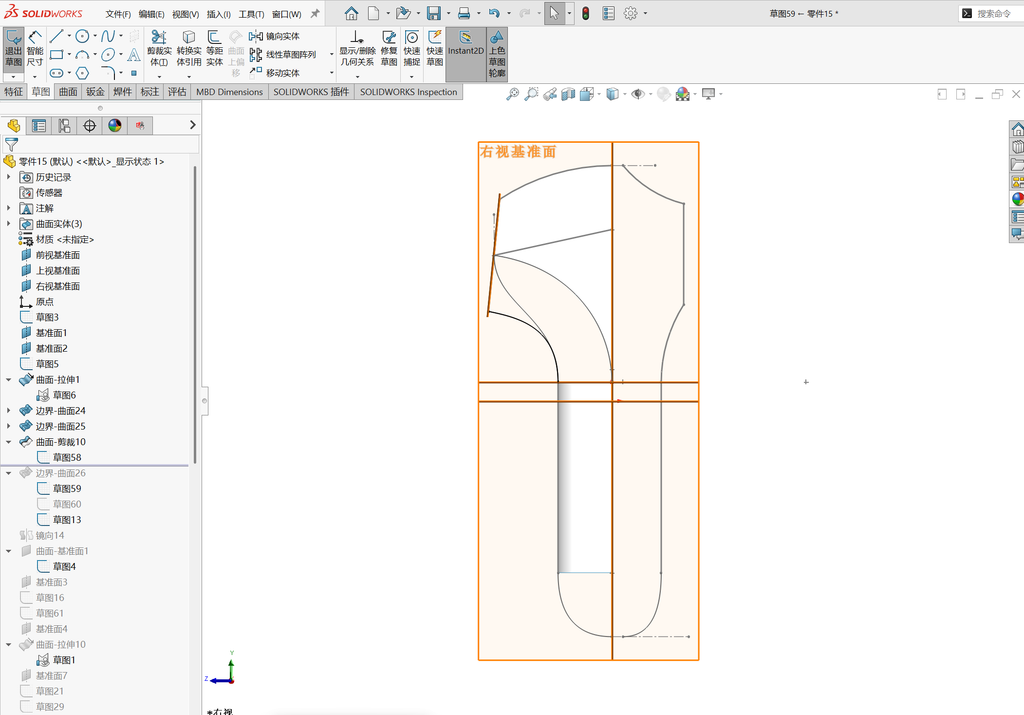
Task: Select the Arc sketch tool
Action: pos(82,54)
